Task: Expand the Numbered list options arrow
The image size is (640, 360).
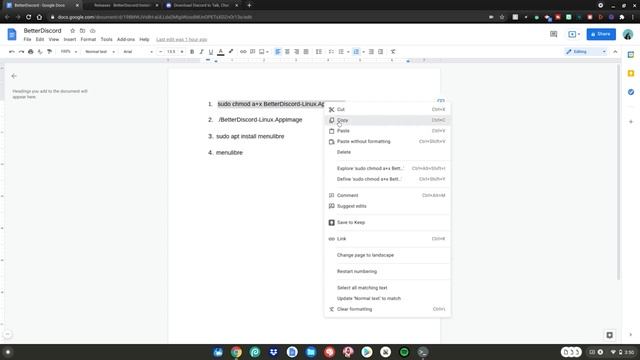Action: tap(363, 52)
